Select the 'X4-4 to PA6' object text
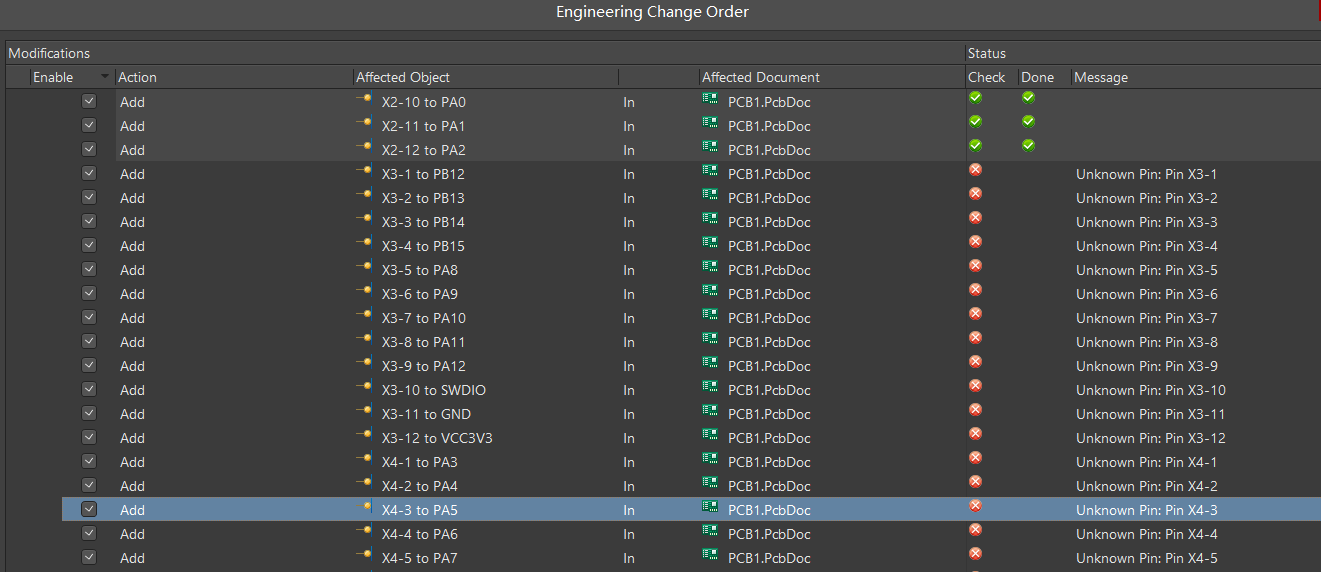 pos(420,534)
